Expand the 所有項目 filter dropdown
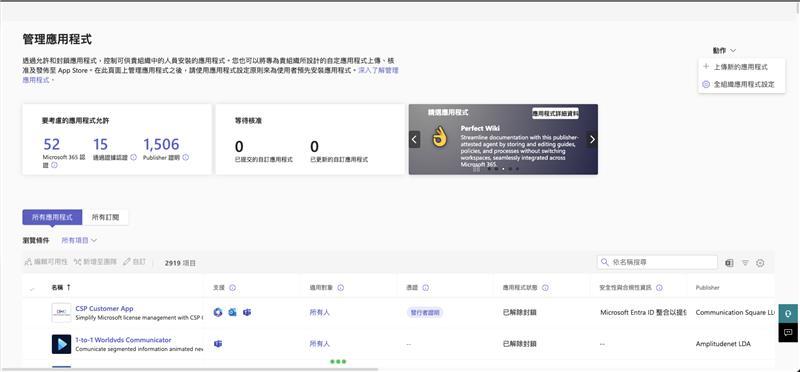 pos(79,240)
